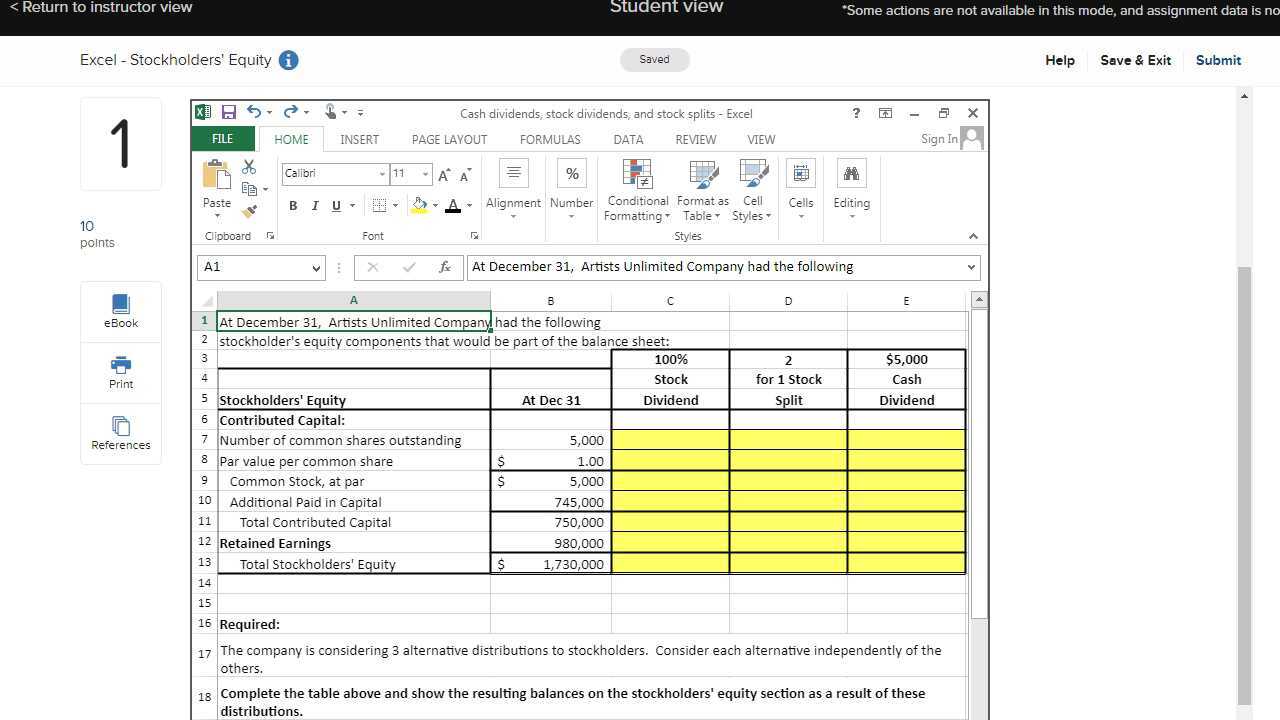The height and width of the screenshot is (720, 1280).
Task: Expand the Calibri font name dropdown
Action: click(382, 174)
